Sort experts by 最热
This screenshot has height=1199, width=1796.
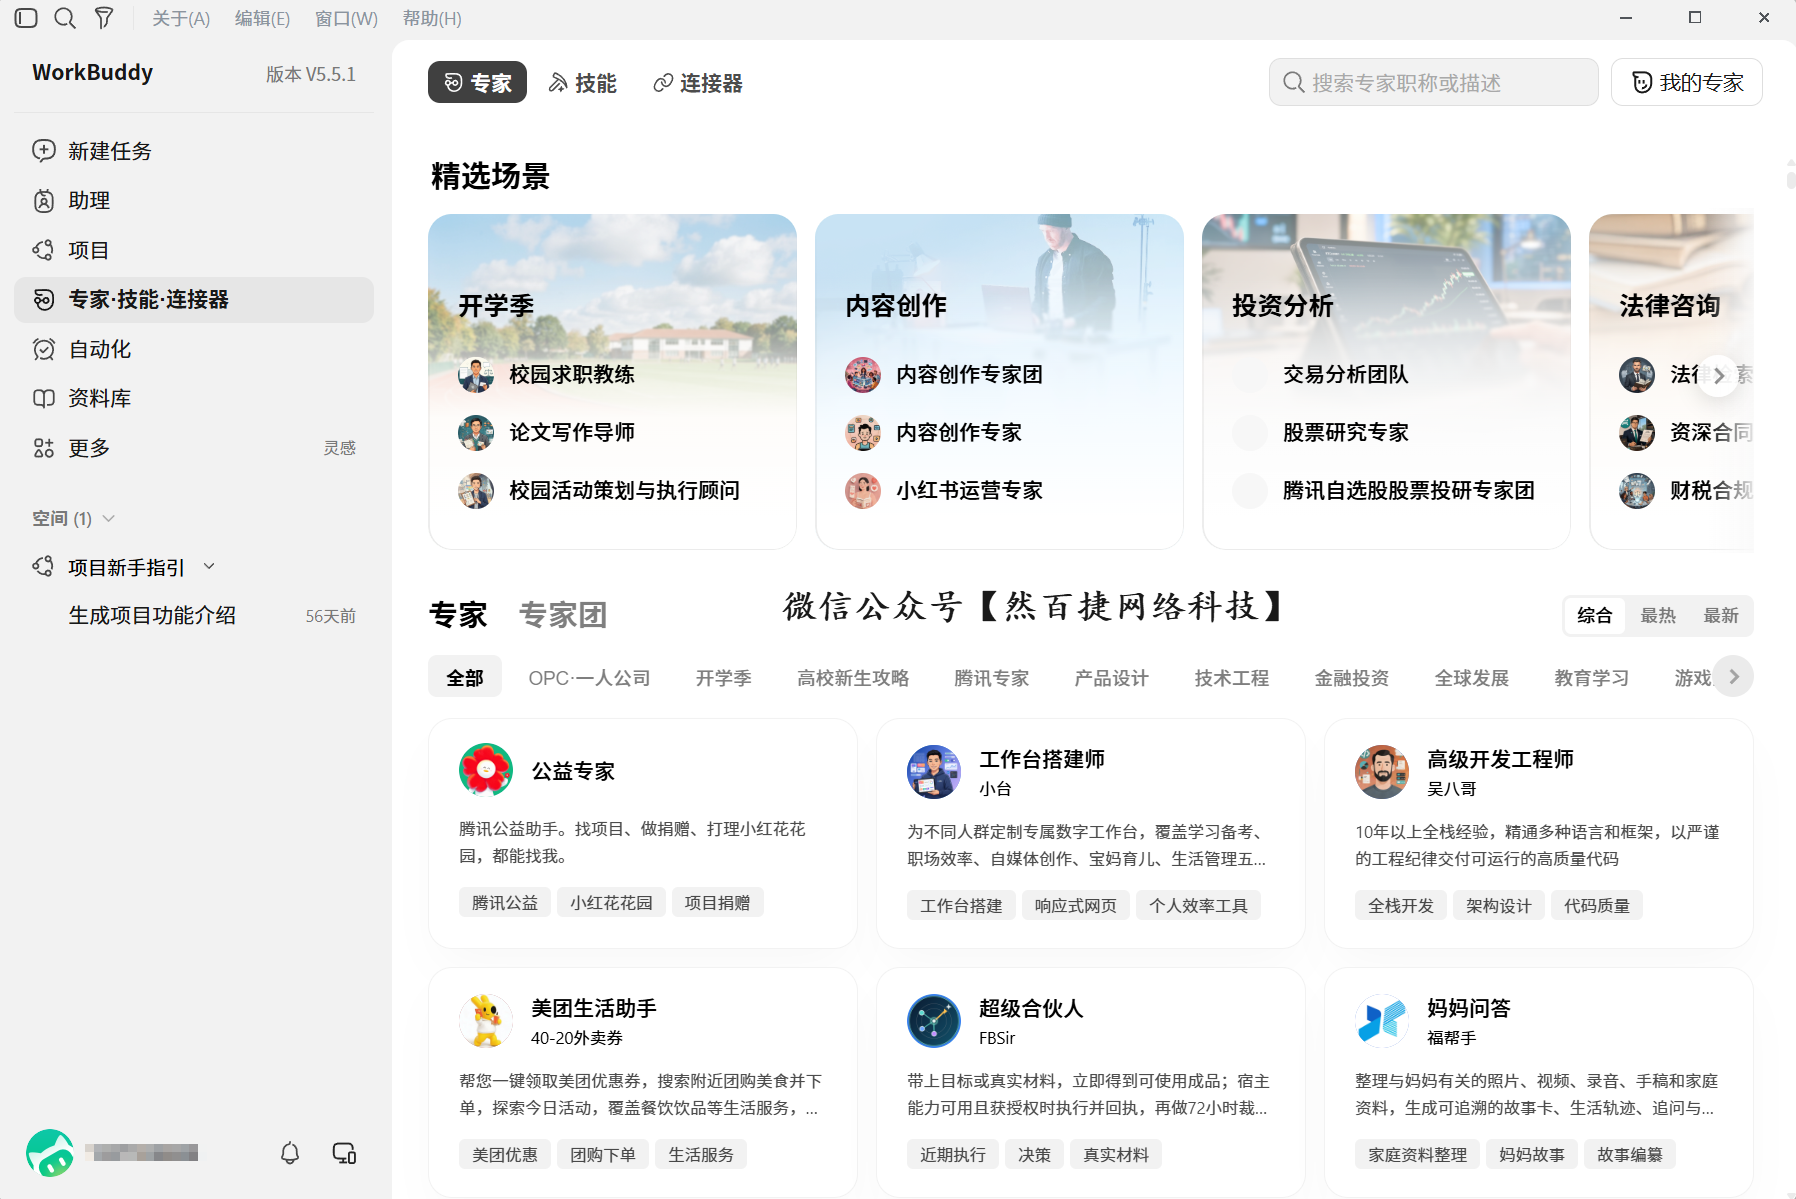tap(1658, 616)
